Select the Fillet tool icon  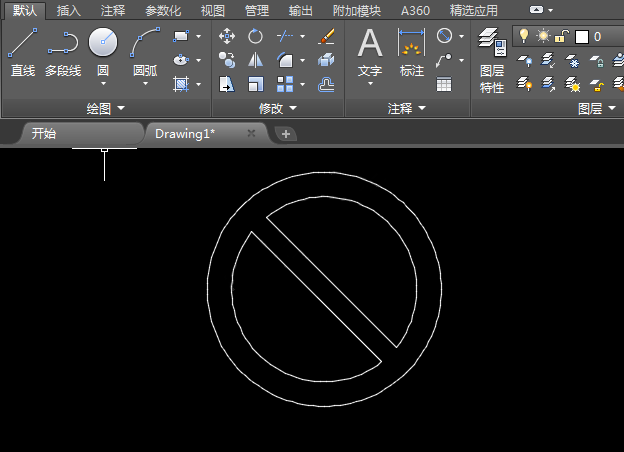(285, 60)
